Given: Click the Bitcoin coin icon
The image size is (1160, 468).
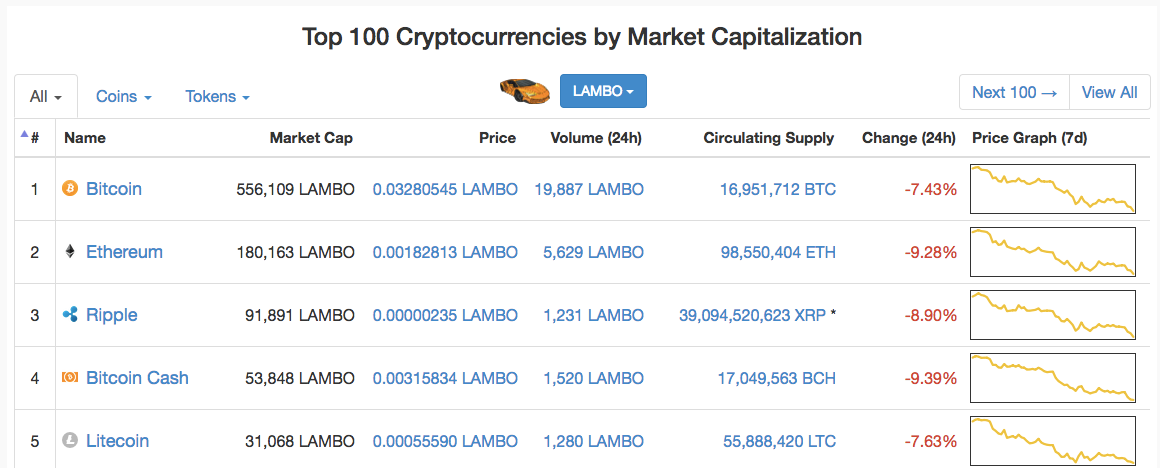Looking at the screenshot, I should (x=70, y=189).
